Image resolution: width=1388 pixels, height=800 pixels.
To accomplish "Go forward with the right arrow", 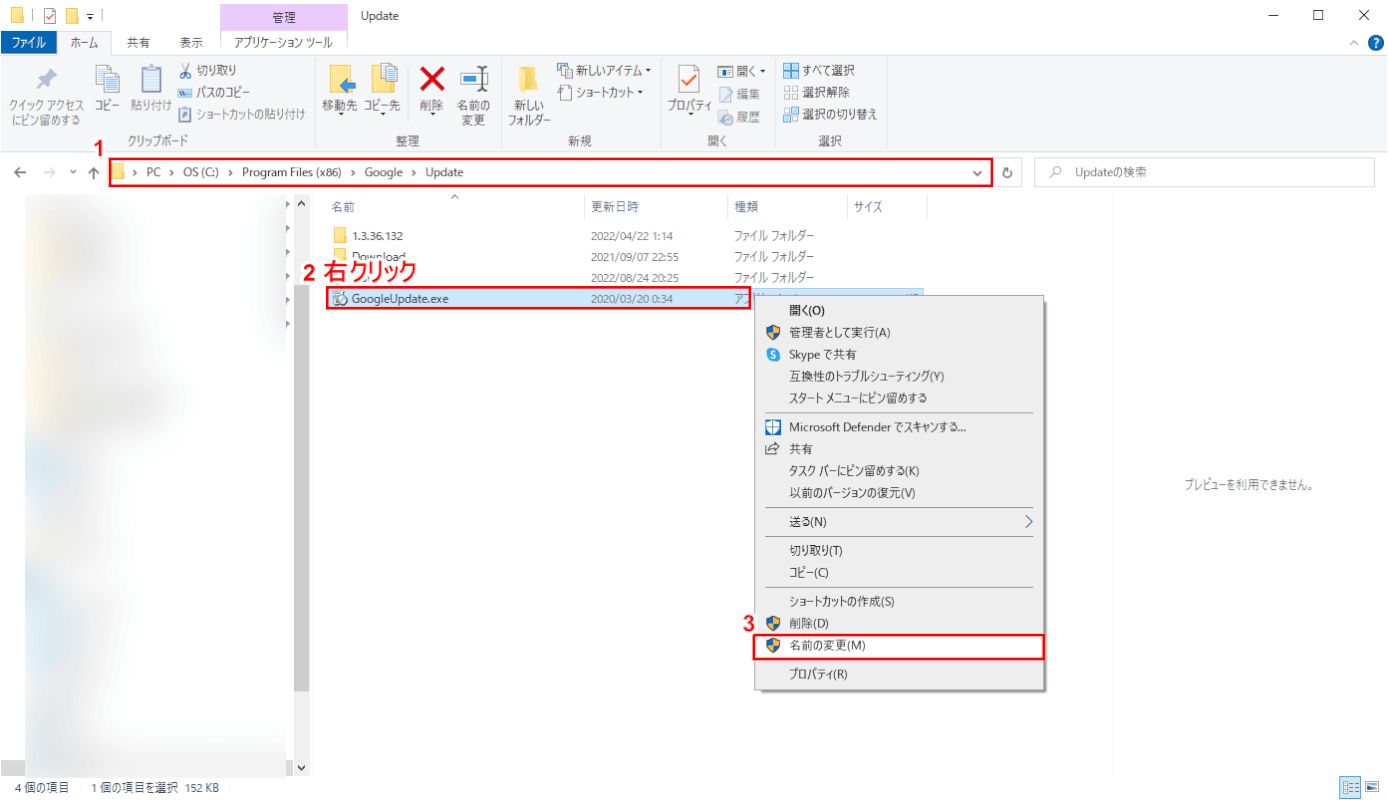I will pos(50,172).
